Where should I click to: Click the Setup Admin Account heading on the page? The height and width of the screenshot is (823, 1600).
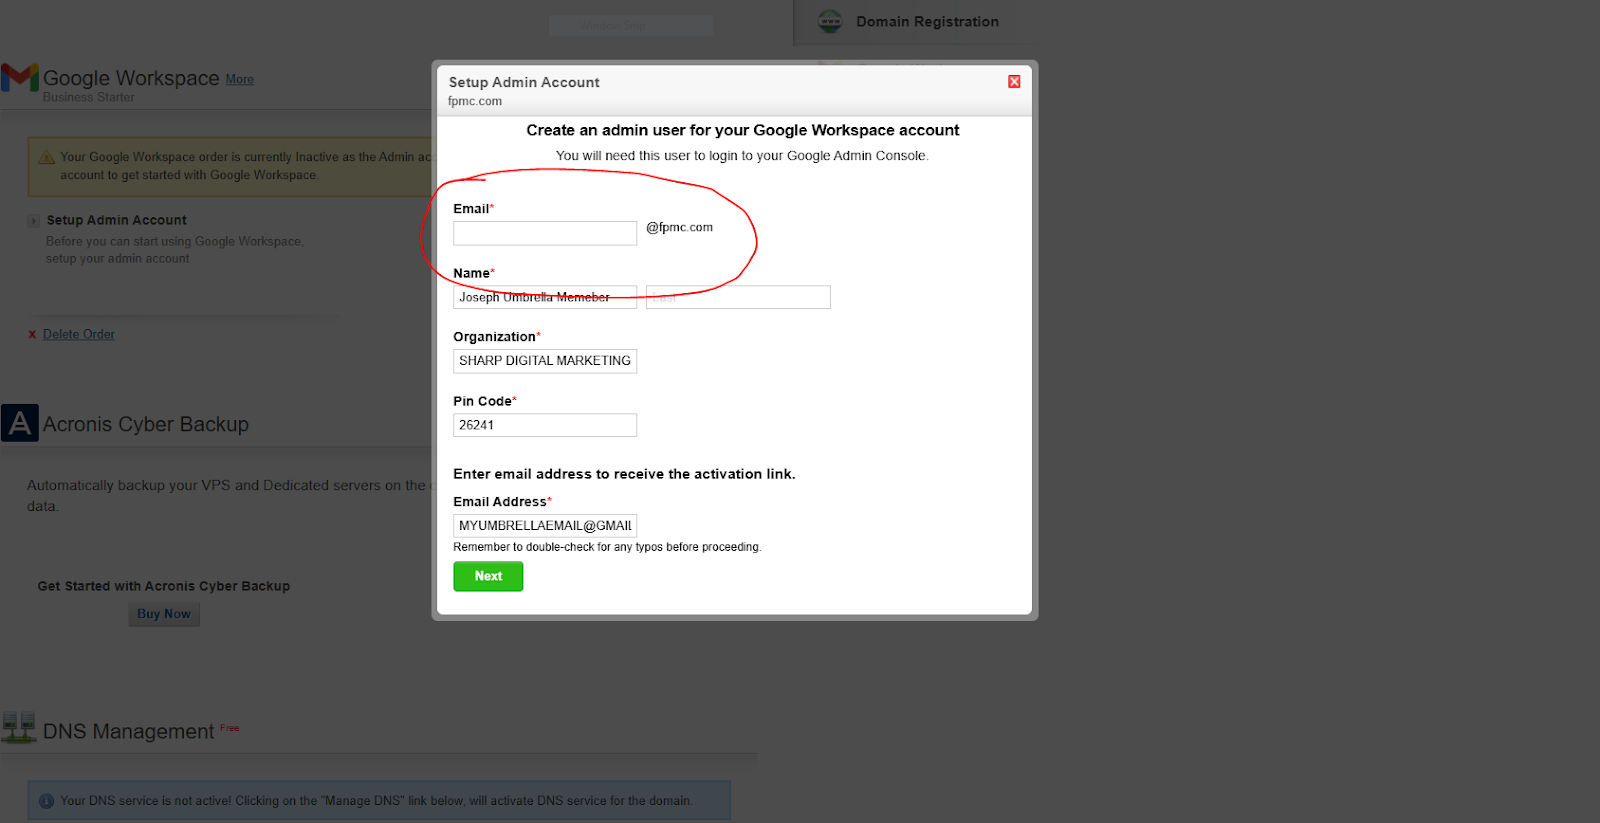tap(117, 220)
